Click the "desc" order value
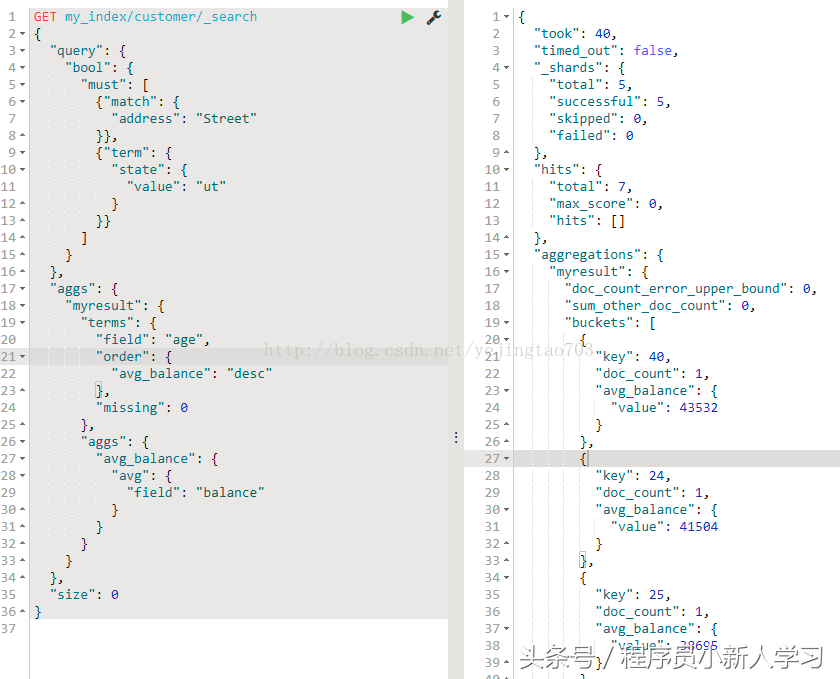This screenshot has height=679, width=840. tap(249, 374)
